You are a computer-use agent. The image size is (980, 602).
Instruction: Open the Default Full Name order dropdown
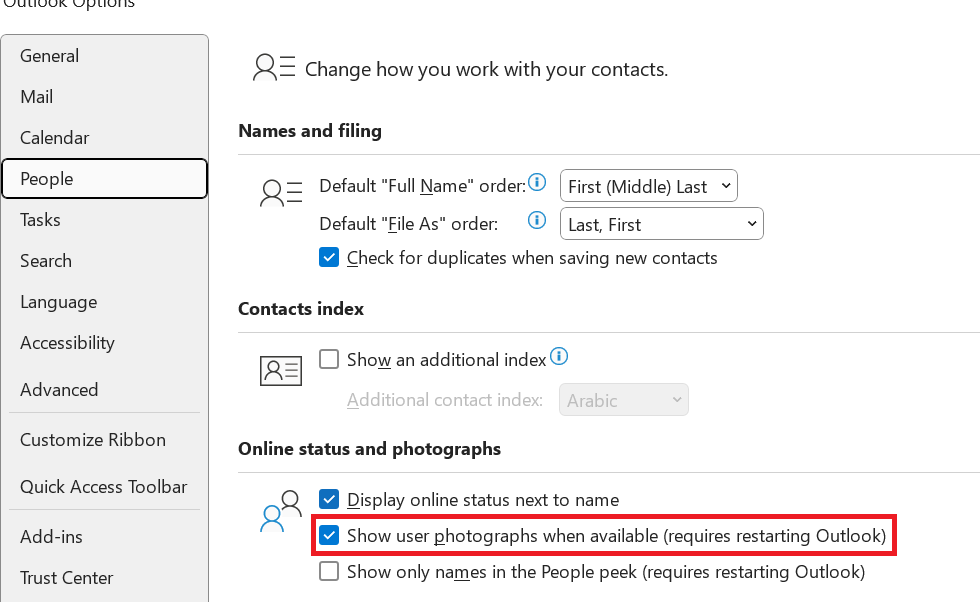(648, 185)
